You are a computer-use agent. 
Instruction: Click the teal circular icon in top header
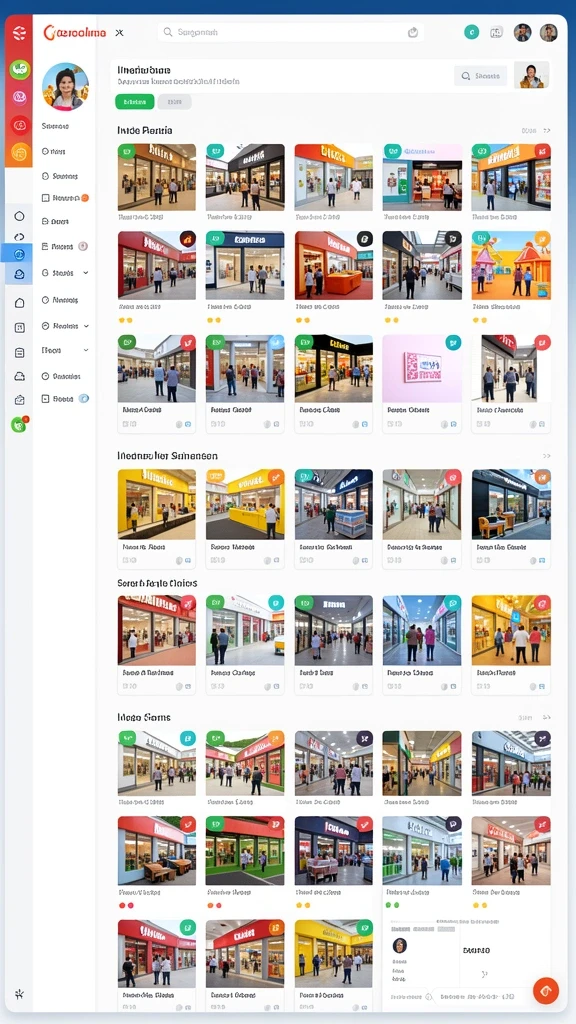click(x=472, y=32)
